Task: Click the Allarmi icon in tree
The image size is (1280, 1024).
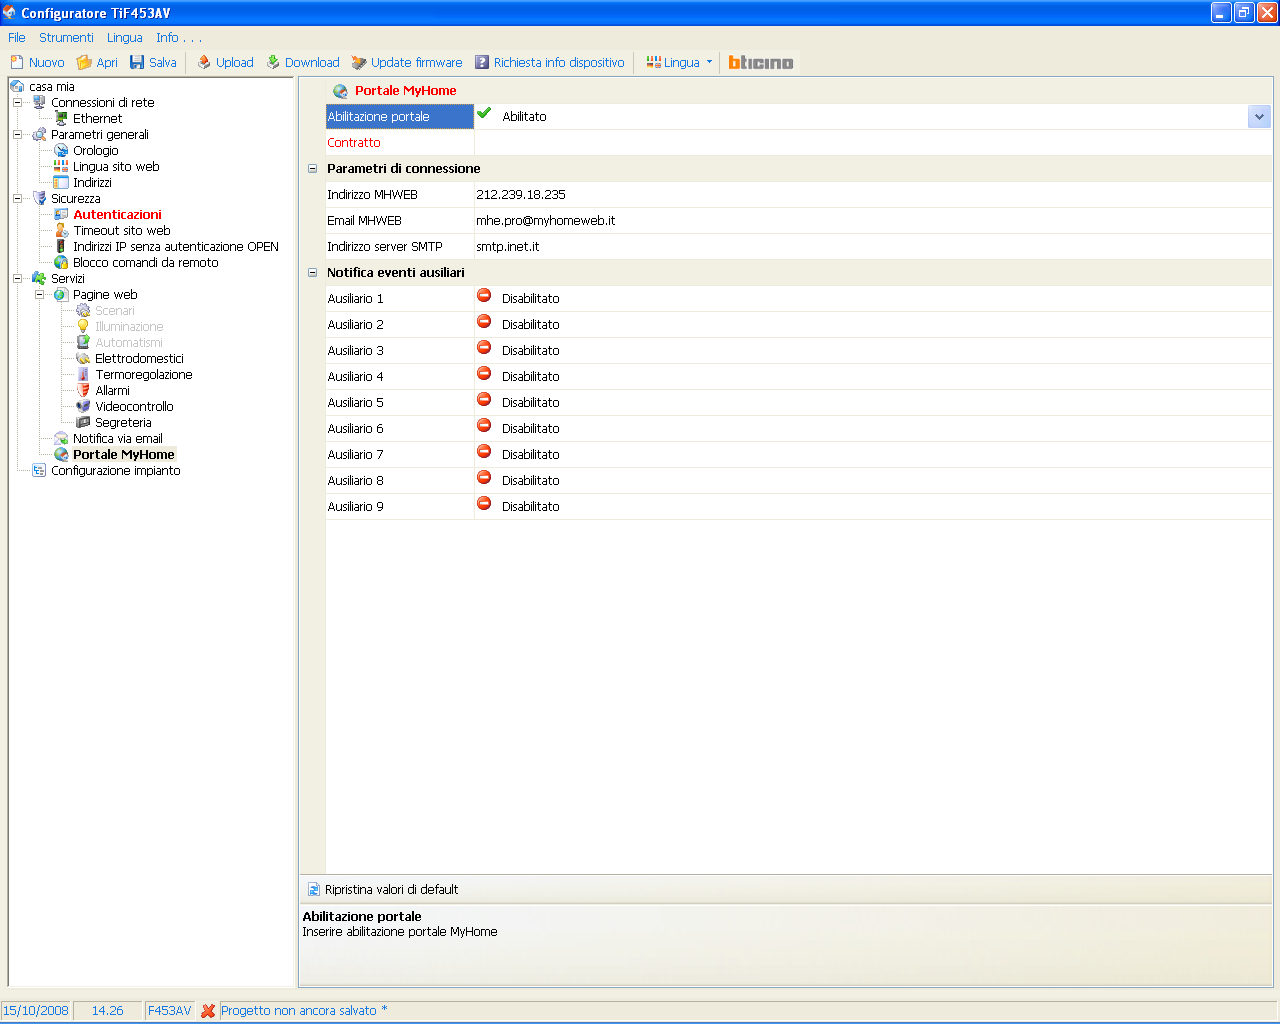Action: click(83, 390)
